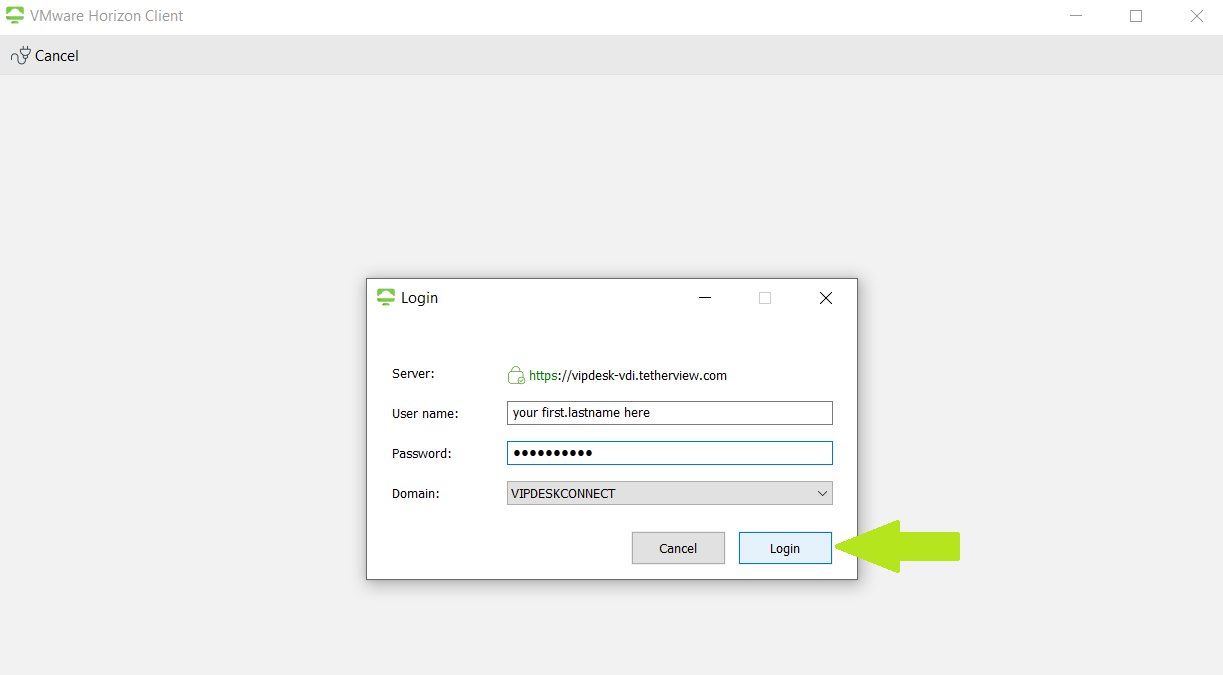Focus the User name input field
The height and width of the screenshot is (675, 1223).
pos(670,413)
